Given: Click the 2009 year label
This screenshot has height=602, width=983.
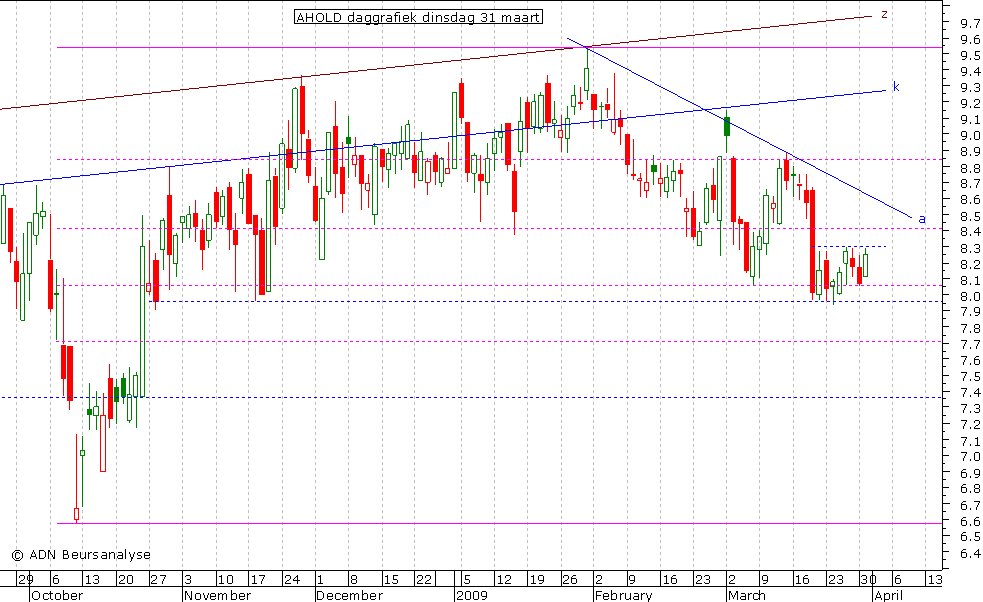Looking at the screenshot, I should [472, 595].
